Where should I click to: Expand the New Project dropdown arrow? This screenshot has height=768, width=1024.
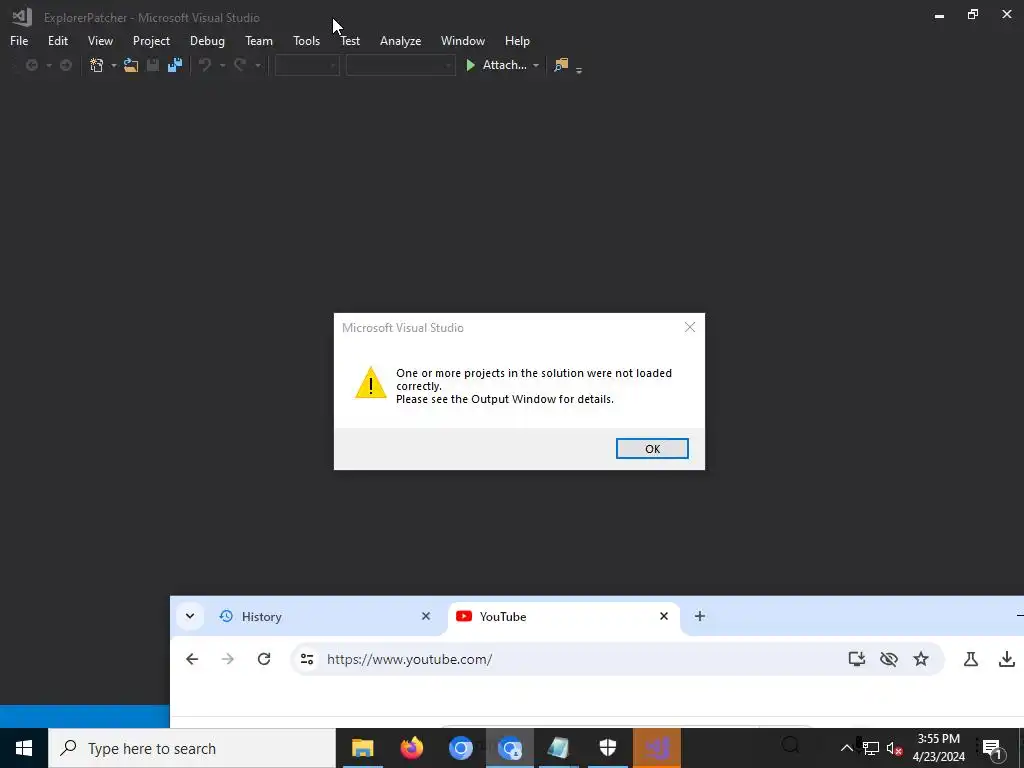point(114,65)
